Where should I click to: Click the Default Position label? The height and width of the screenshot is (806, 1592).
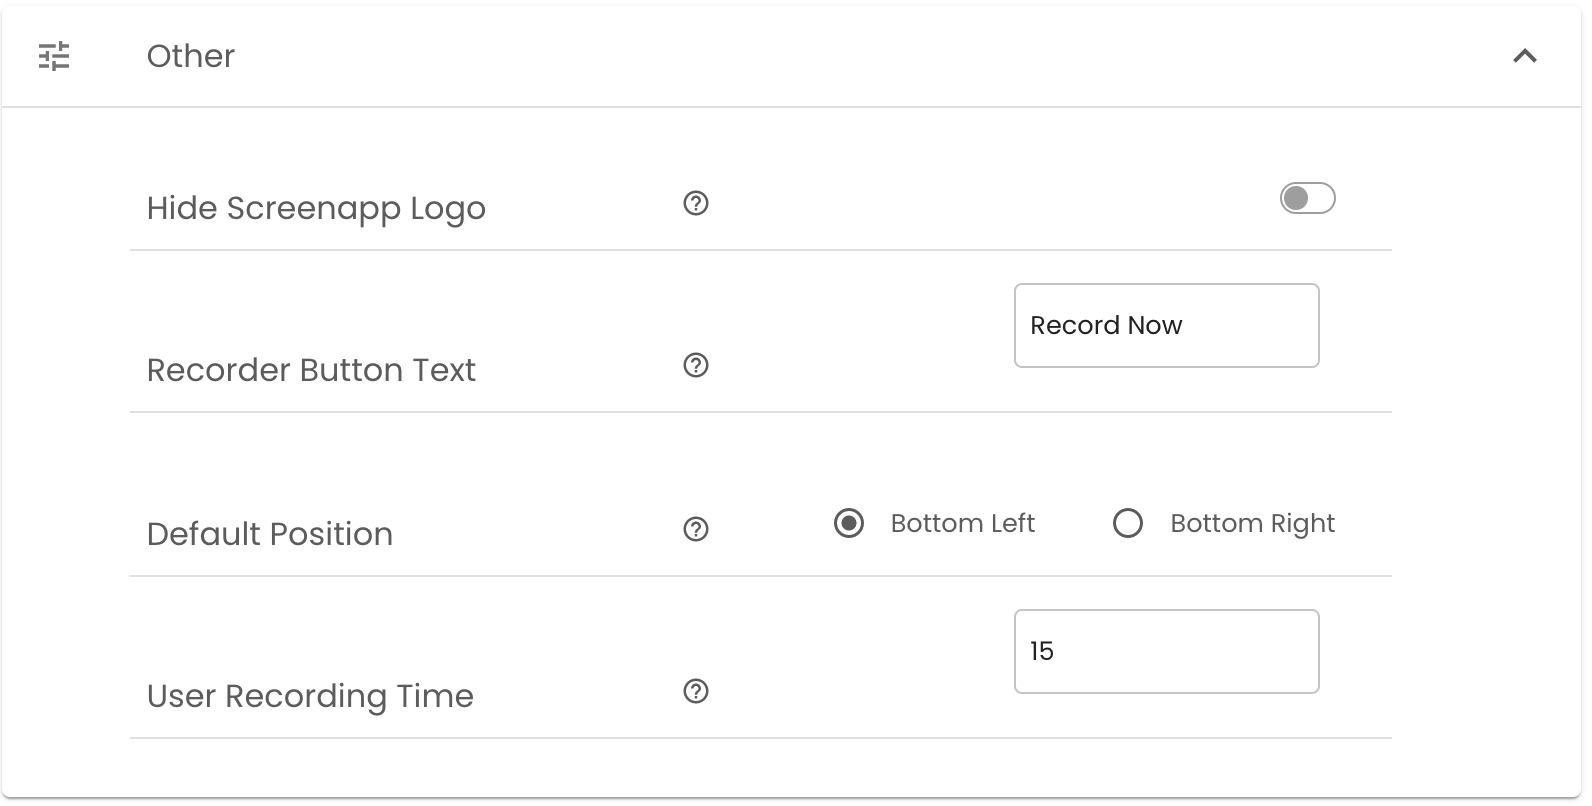(270, 534)
